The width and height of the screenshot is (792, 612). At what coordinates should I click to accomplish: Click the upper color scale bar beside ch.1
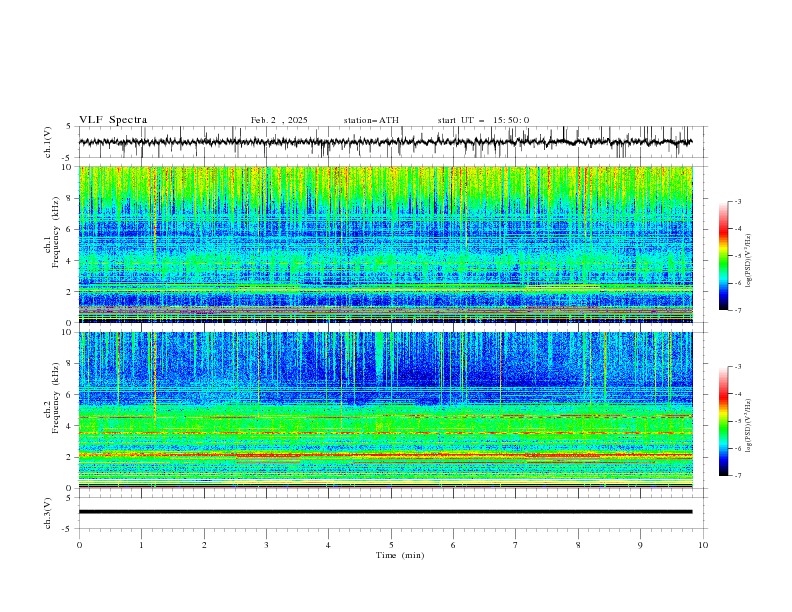point(723,256)
